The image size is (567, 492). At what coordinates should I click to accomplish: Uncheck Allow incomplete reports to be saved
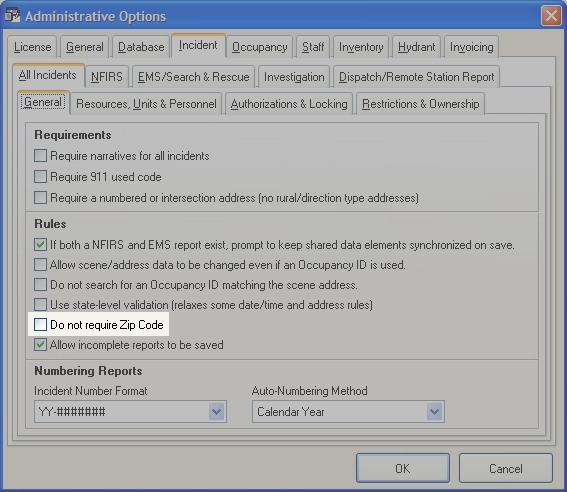[x=40, y=345]
